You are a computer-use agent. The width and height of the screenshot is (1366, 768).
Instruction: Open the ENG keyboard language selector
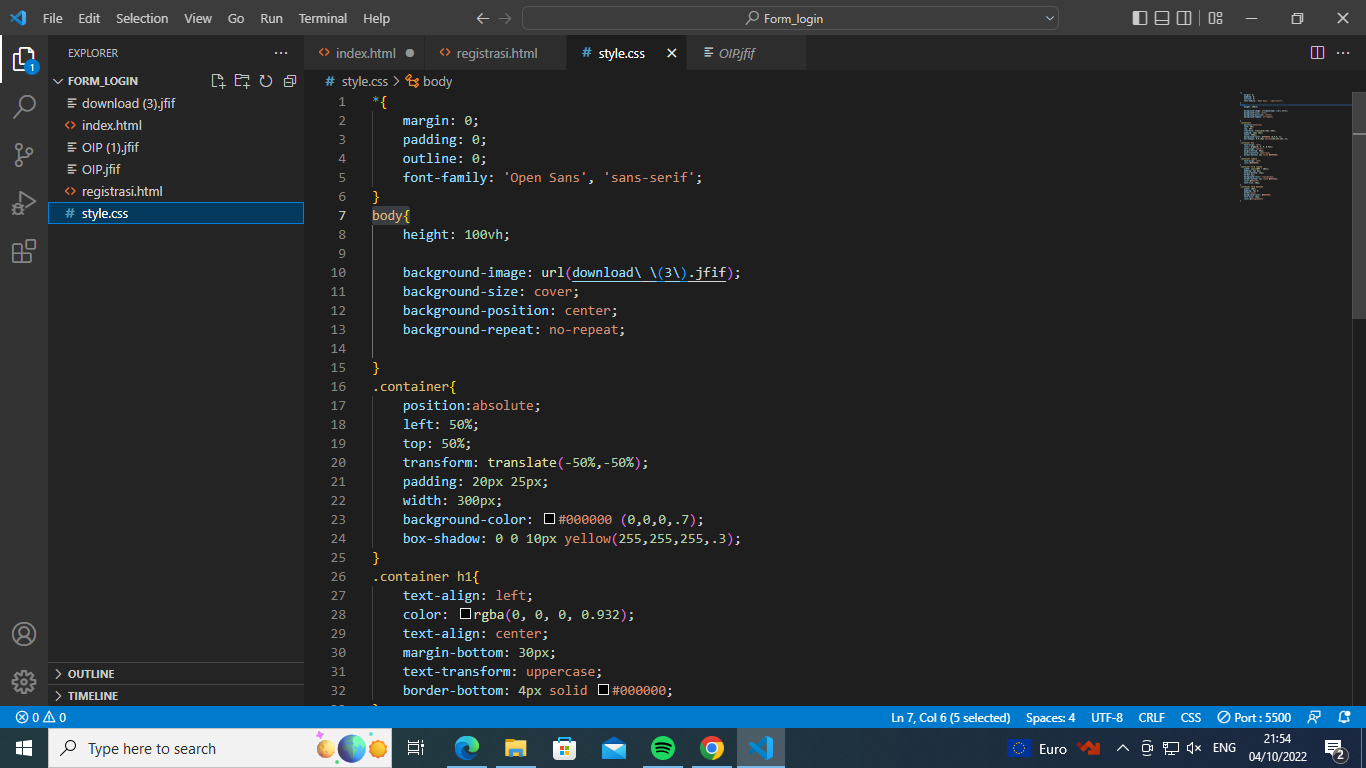(x=1224, y=748)
